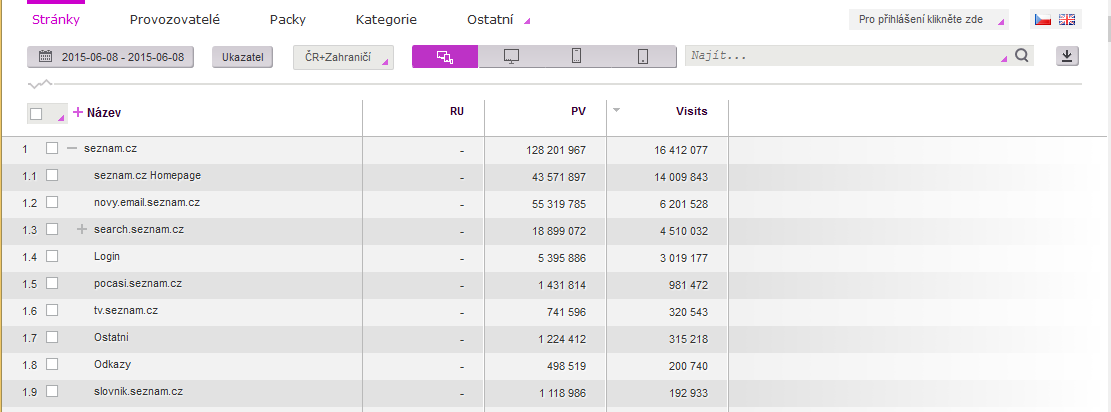Click the download export icon

point(1067,57)
